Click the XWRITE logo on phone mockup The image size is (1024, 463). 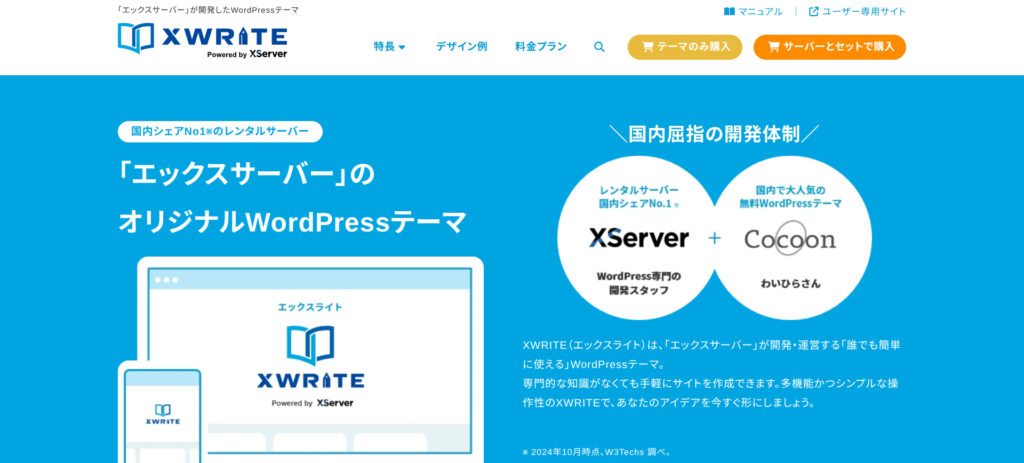point(163,414)
